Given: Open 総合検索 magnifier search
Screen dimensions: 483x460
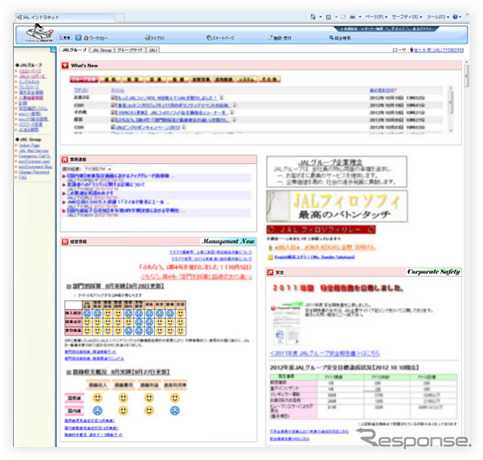Looking at the screenshot, I should [x=340, y=38].
